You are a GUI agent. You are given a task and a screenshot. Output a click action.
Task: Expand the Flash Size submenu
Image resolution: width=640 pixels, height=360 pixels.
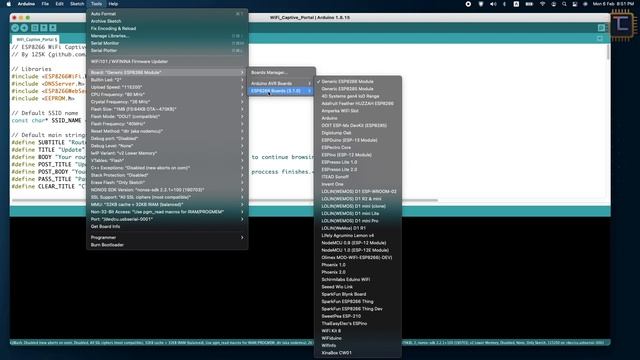coord(167,109)
